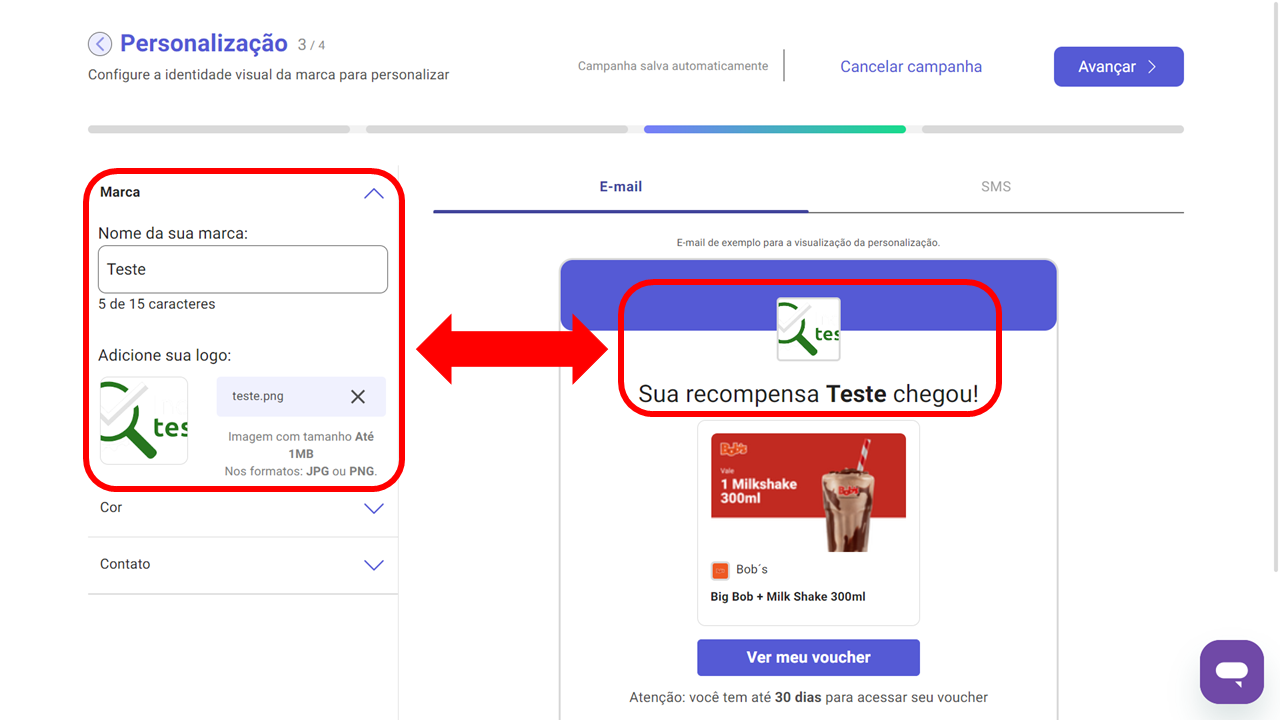1280x720 pixels.
Task: Switch to the SMS tab
Action: coord(995,187)
